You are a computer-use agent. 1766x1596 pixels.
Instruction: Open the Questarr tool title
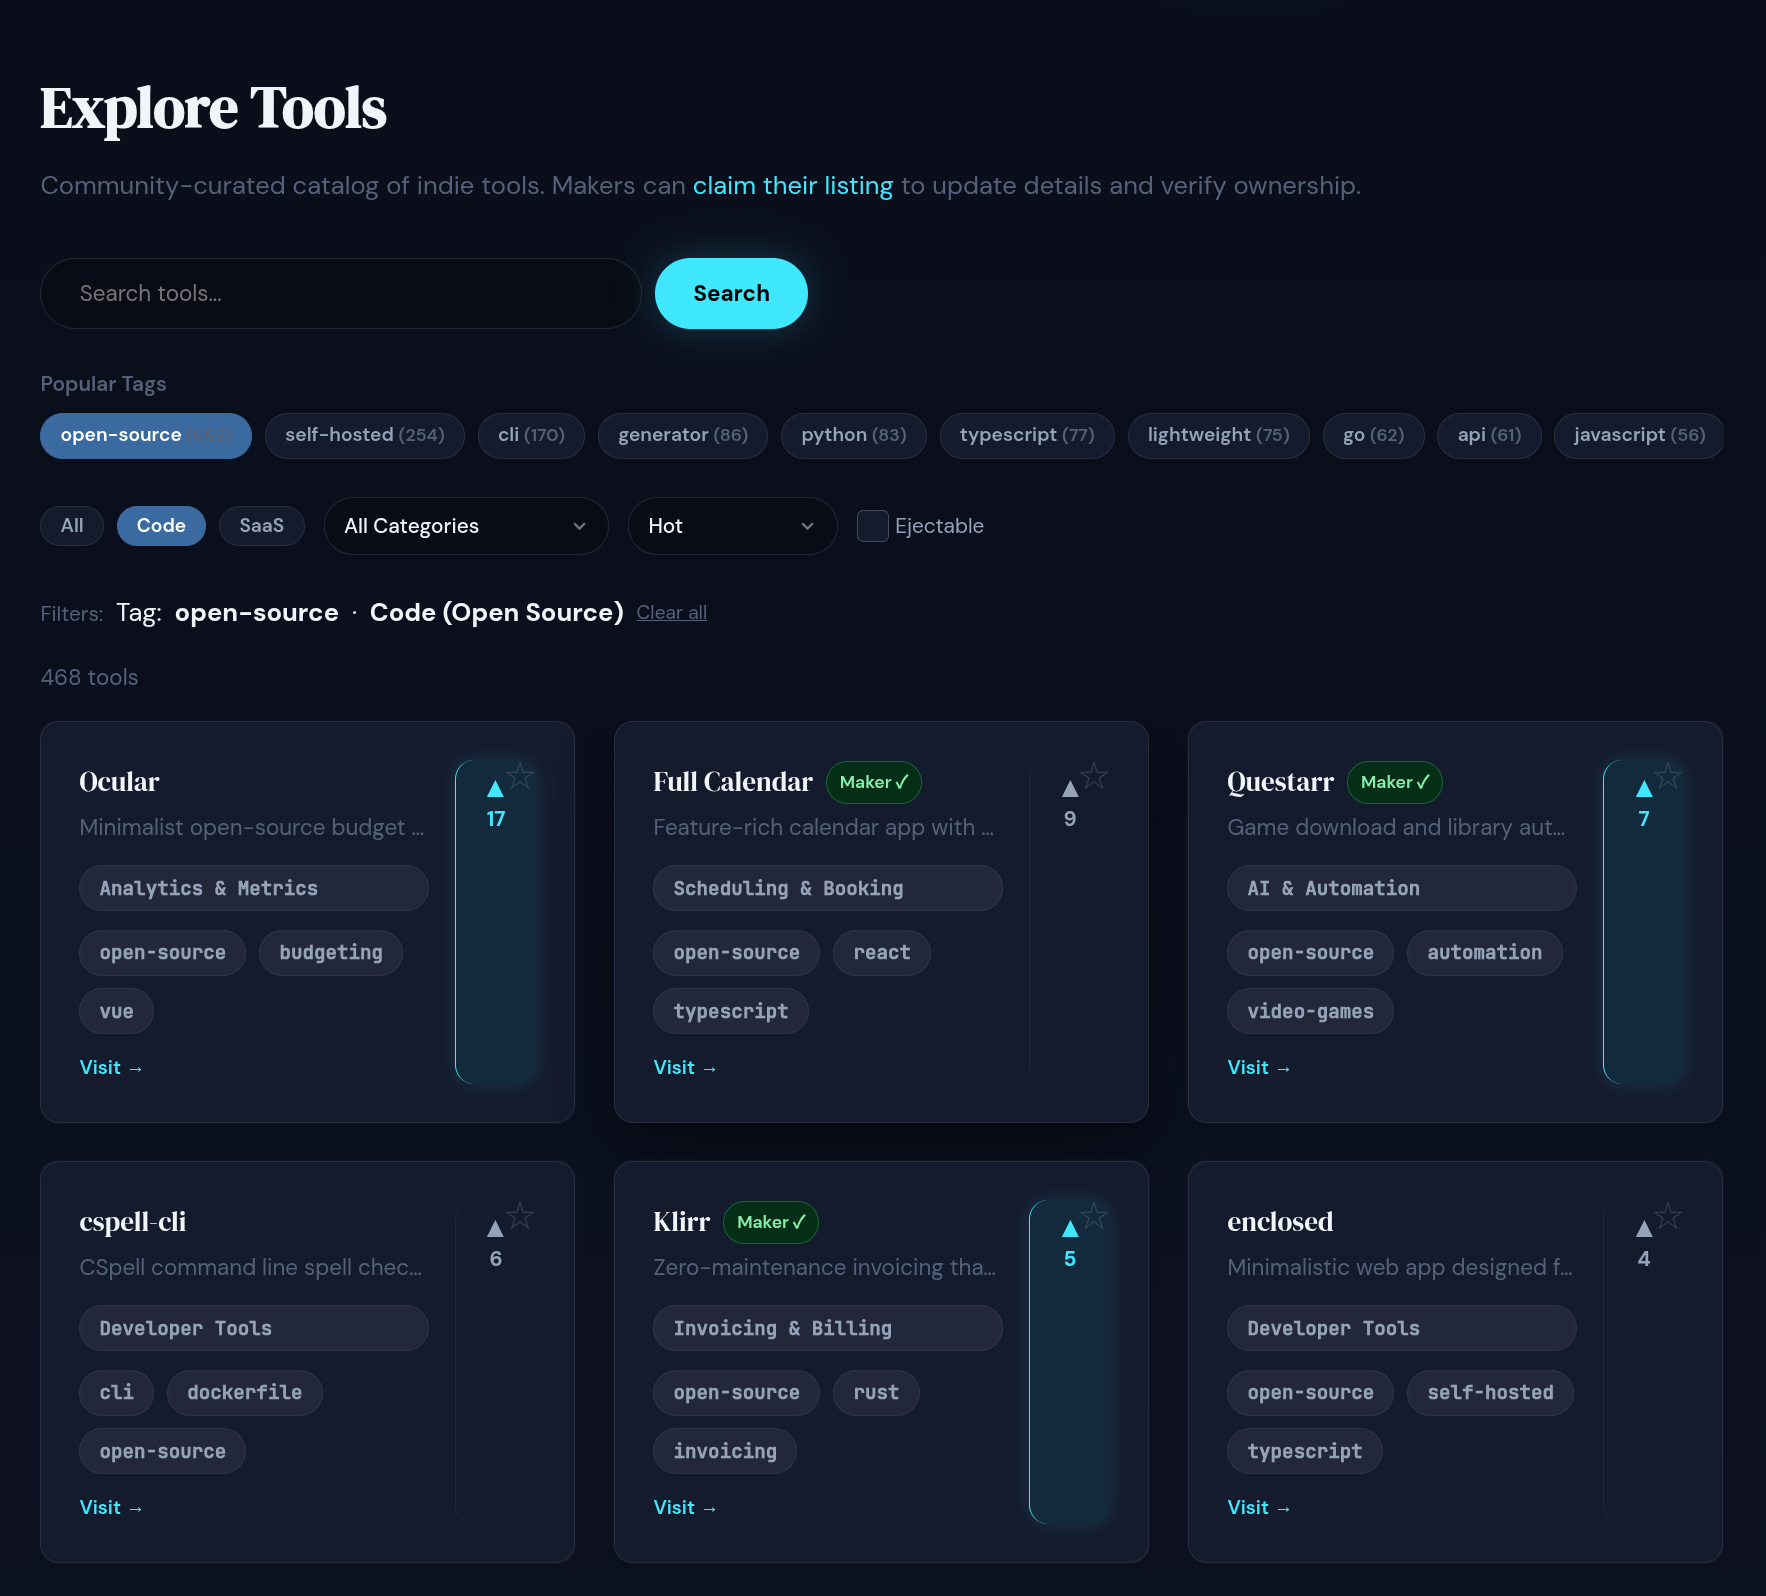coord(1281,782)
